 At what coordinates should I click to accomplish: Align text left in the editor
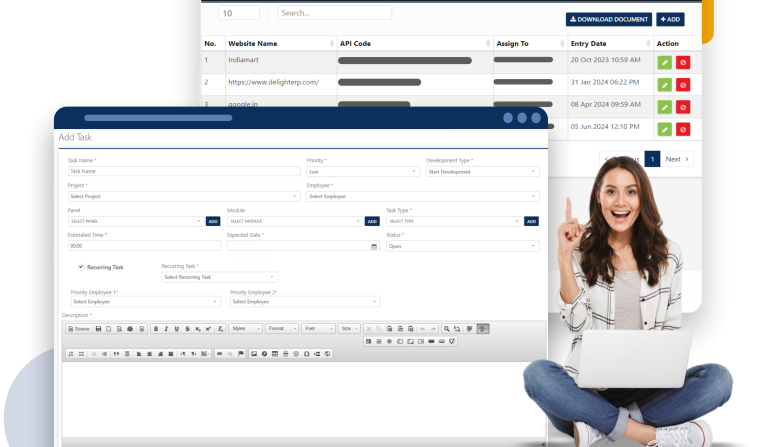tap(139, 354)
